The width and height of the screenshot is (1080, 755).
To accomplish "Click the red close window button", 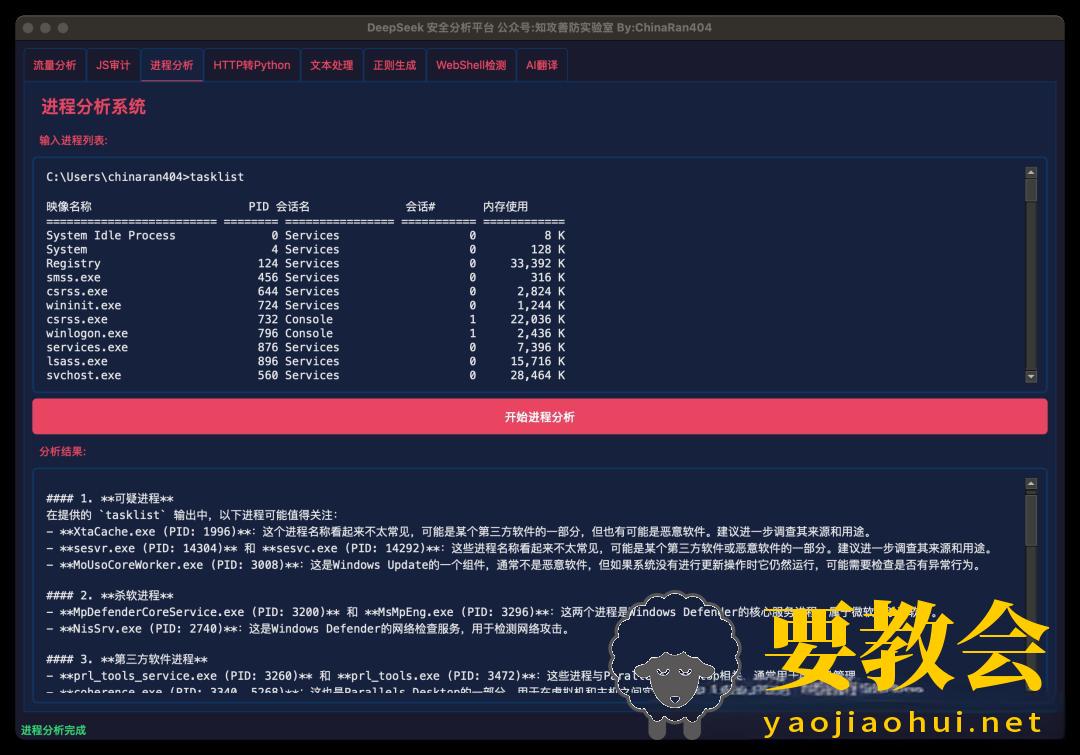I will pos(28,28).
